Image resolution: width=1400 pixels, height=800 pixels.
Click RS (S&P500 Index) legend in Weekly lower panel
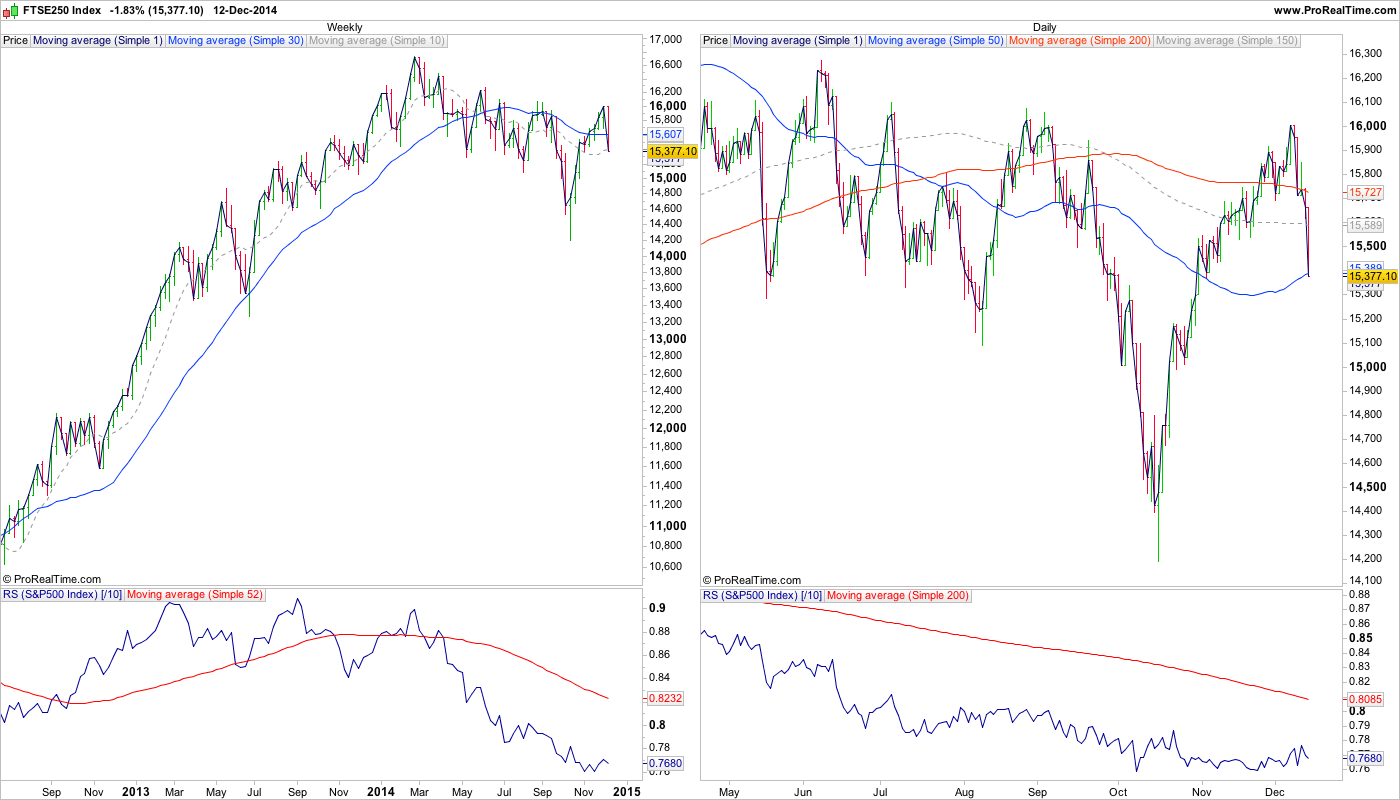pos(63,596)
